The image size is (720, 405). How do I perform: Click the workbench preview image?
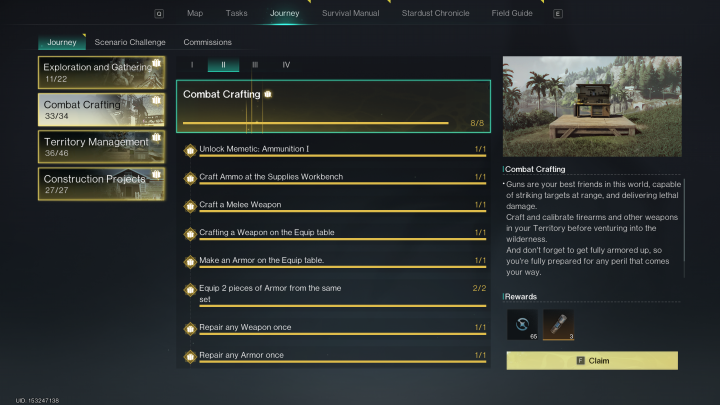click(592, 107)
